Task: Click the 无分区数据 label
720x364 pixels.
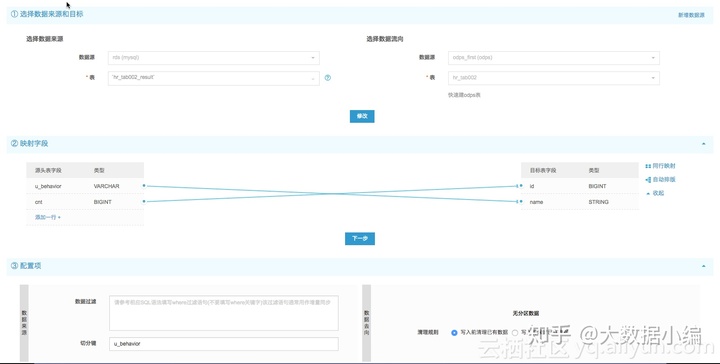Action: tap(526, 314)
